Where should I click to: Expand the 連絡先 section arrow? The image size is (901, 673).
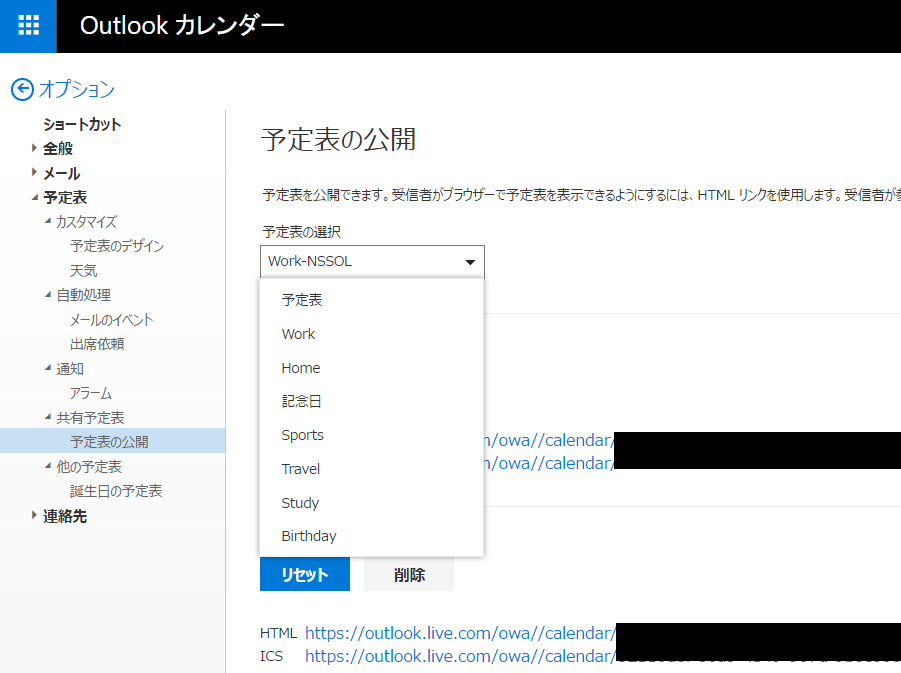[34, 516]
